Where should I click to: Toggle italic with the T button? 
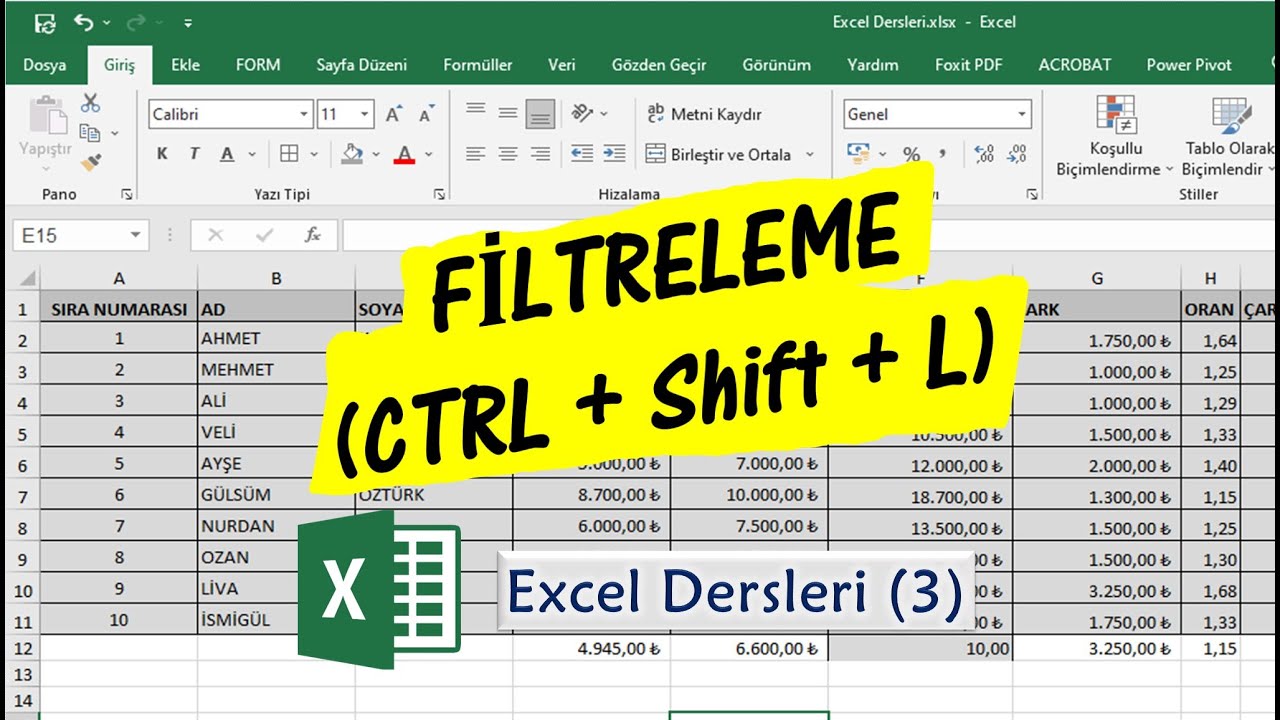(194, 154)
